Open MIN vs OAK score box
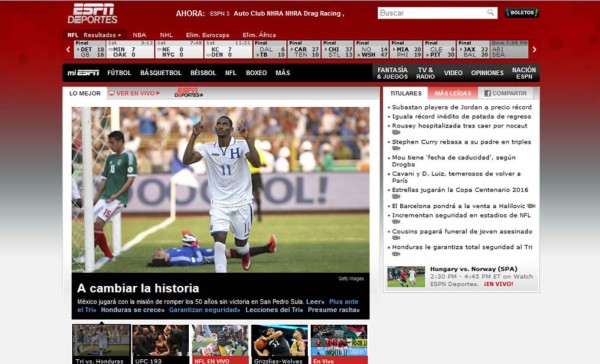The image size is (600, 364). tap(130, 49)
